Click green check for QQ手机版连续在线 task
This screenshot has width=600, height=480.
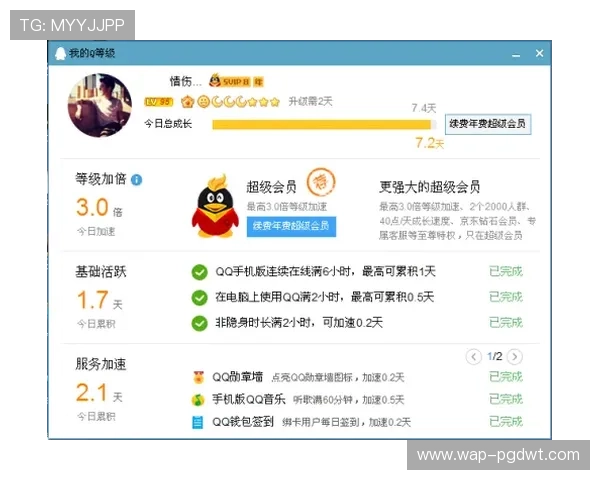click(x=199, y=272)
